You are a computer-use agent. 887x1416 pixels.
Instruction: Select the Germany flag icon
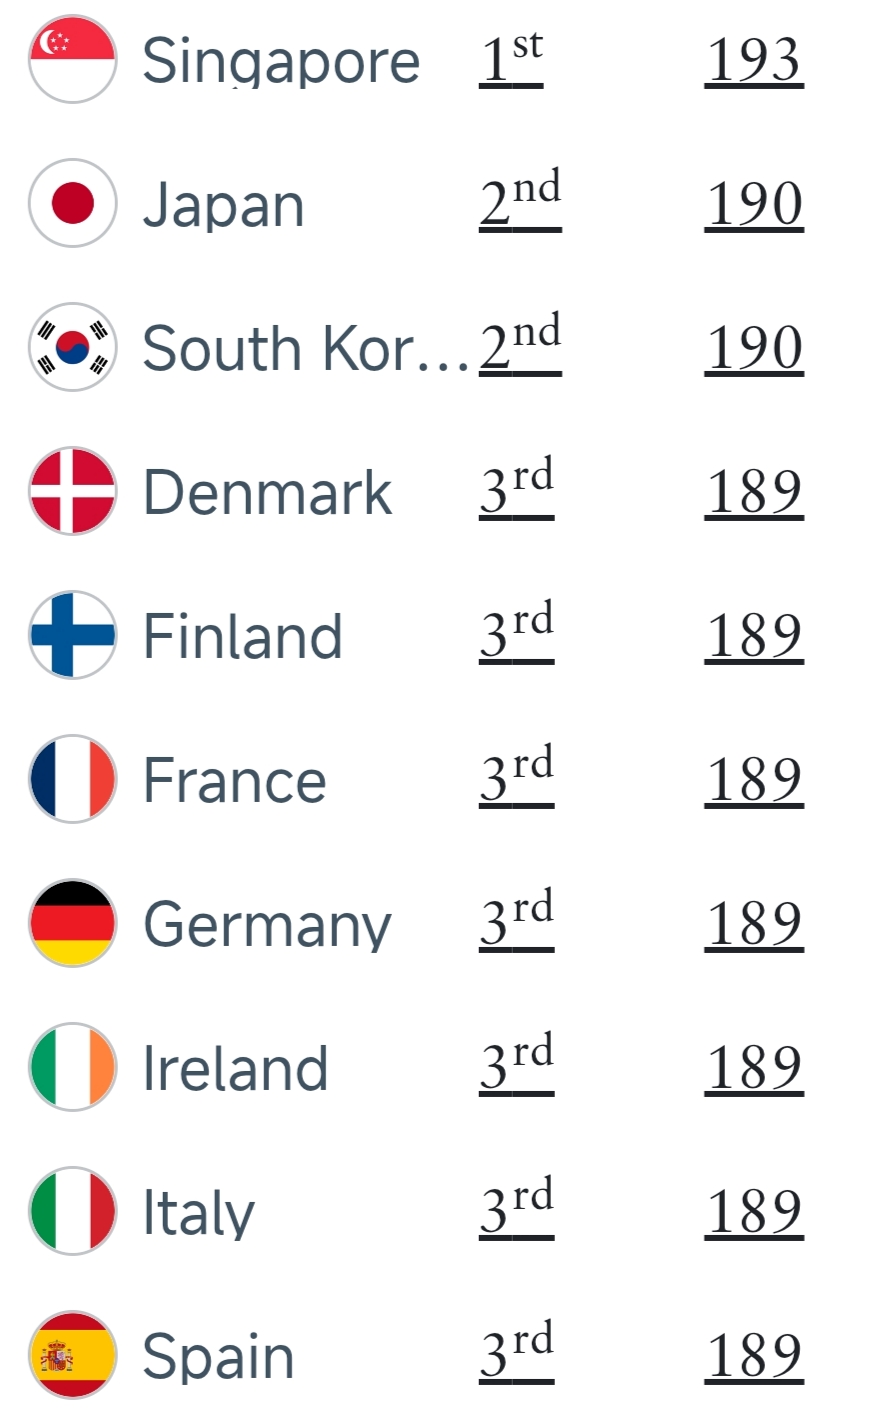click(x=73, y=923)
